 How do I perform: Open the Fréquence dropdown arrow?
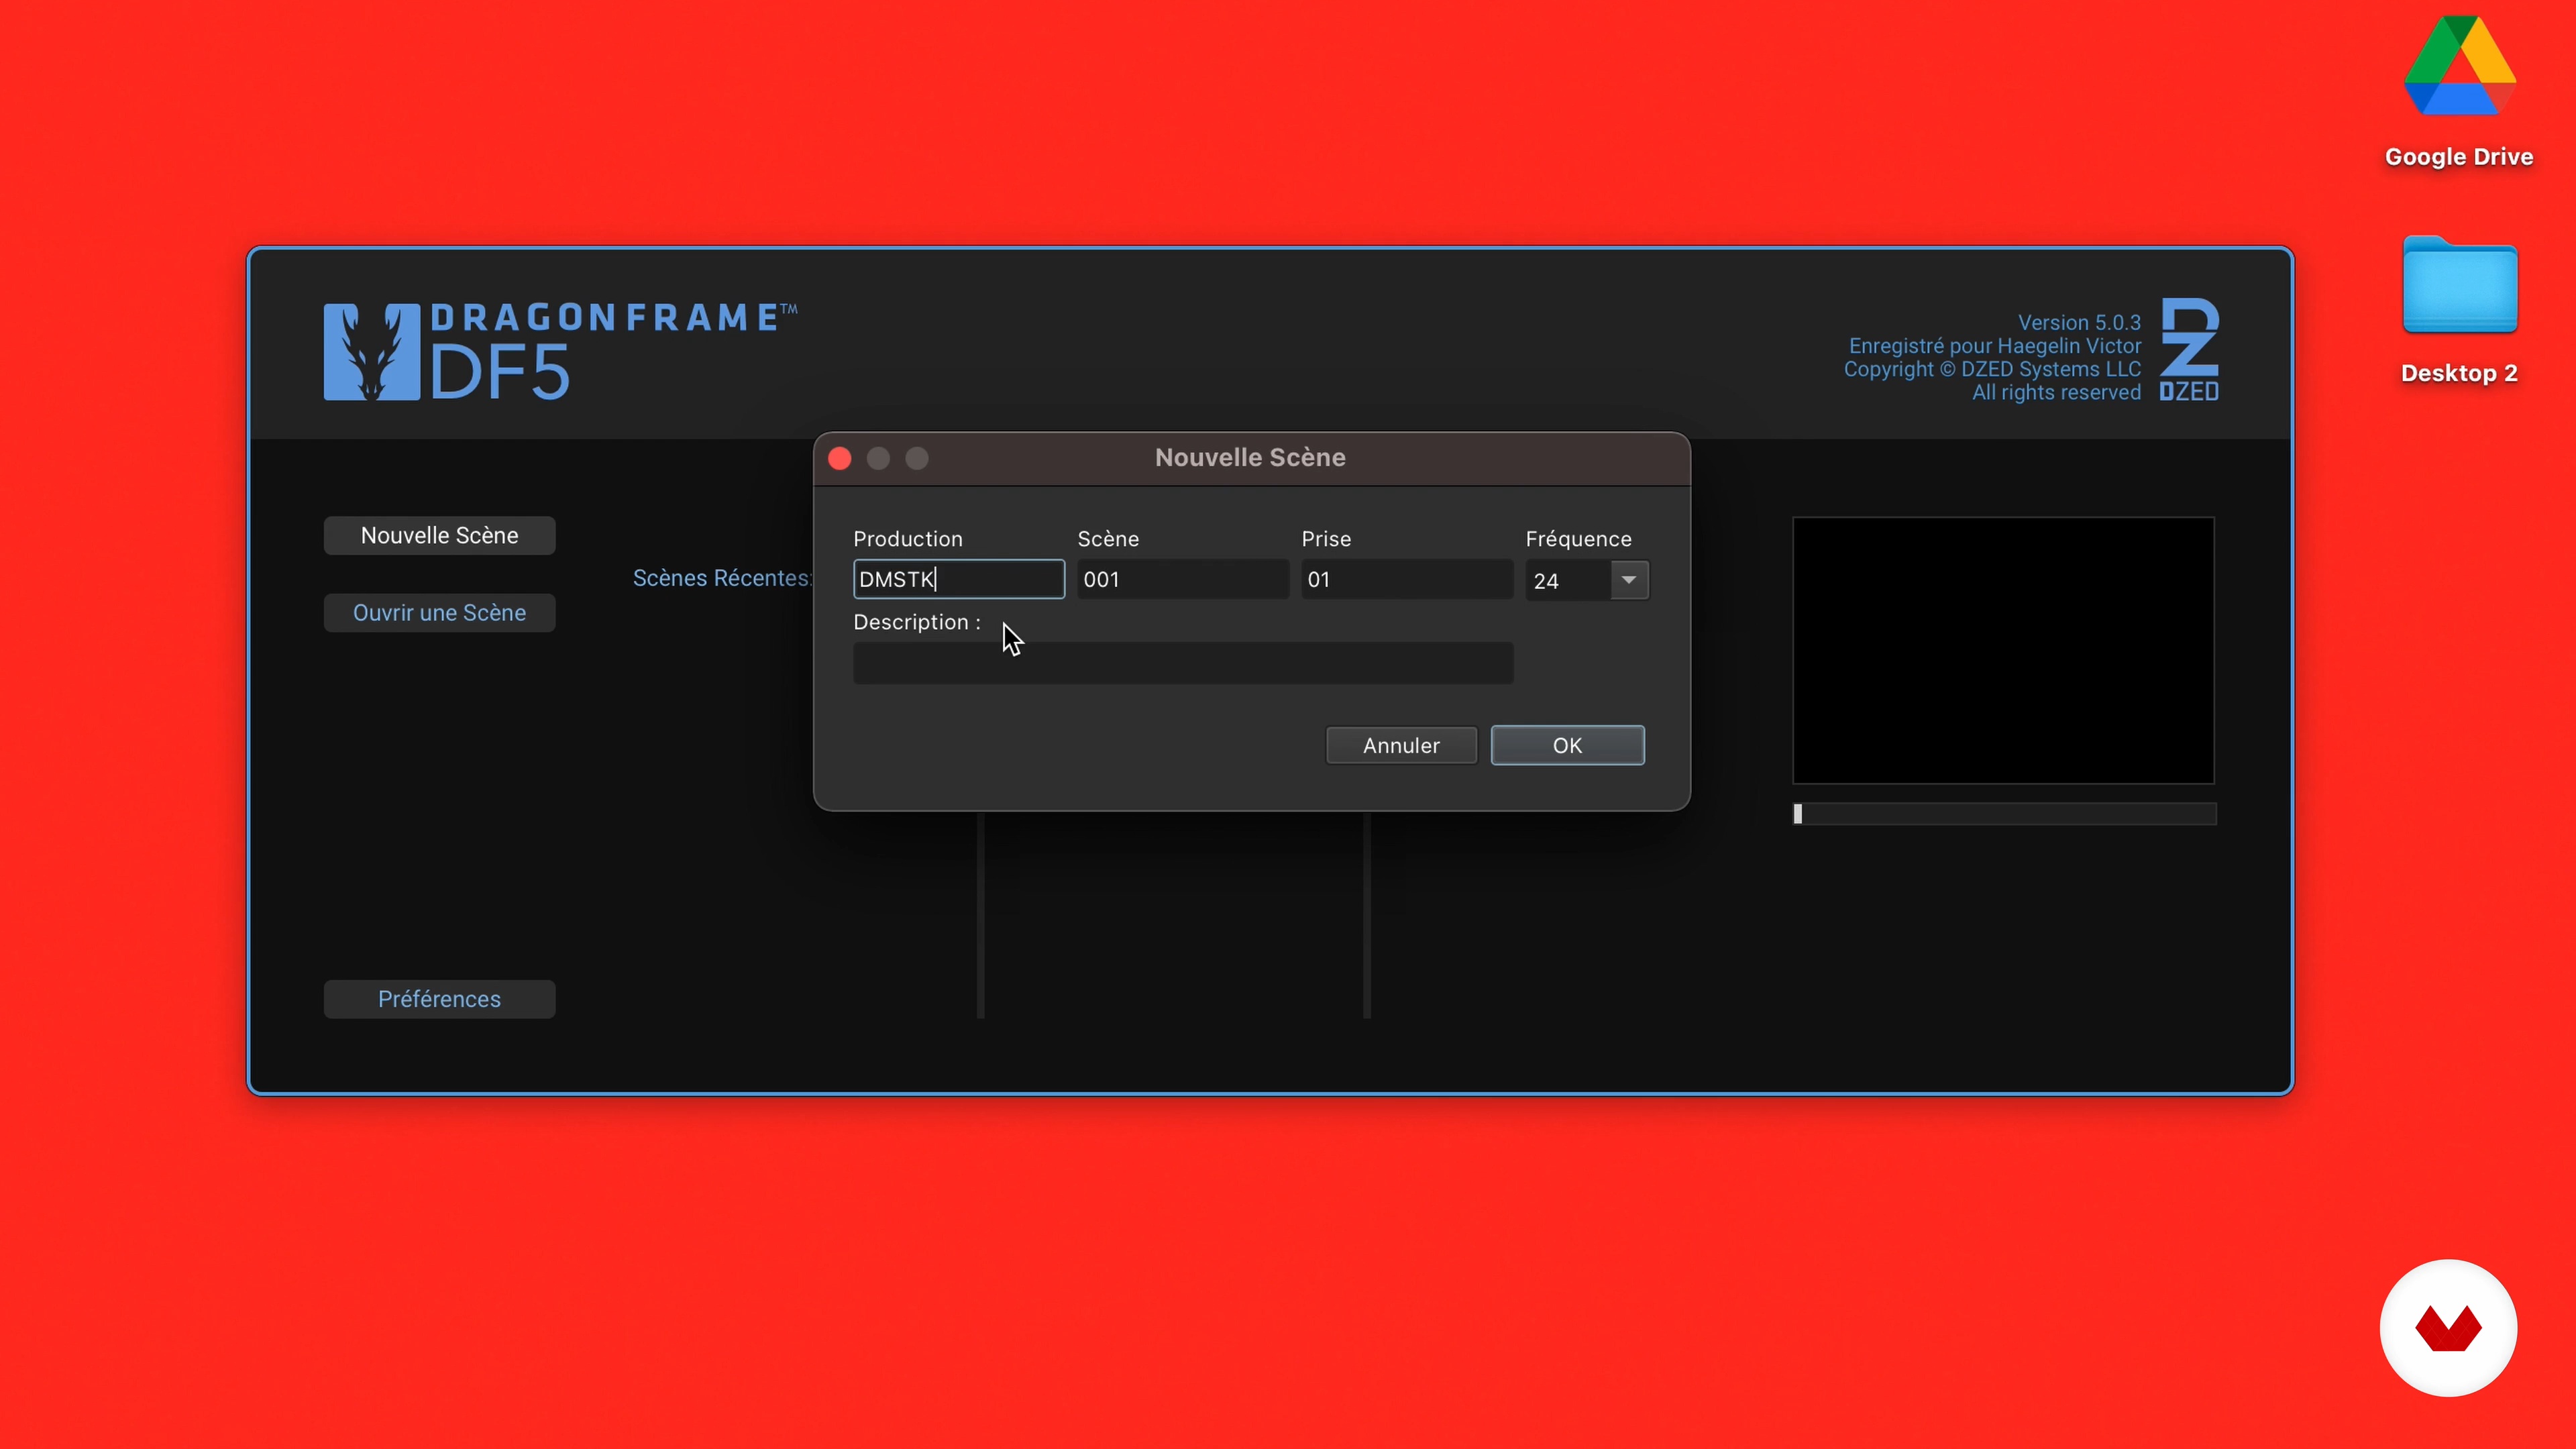1629,580
